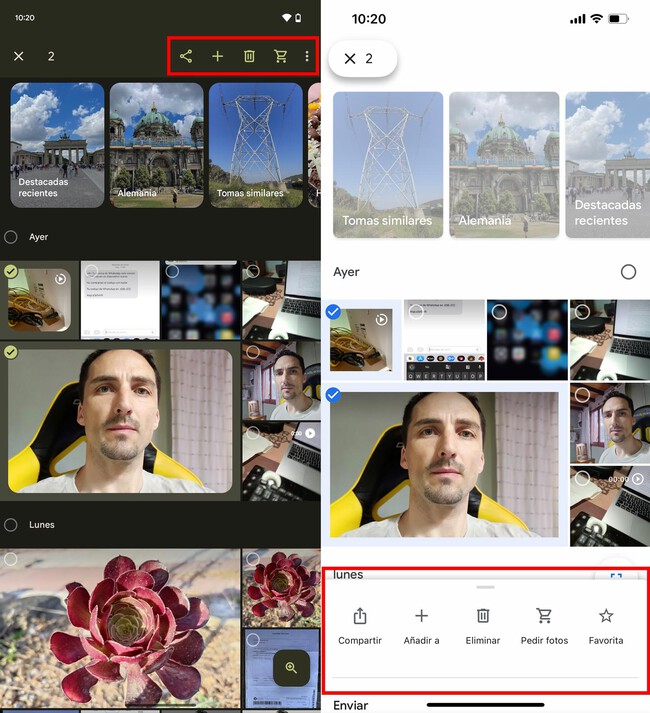Viewport: 650px width, 713px height.
Task: Tap the battery status icon on iPhone
Action: pos(619,19)
